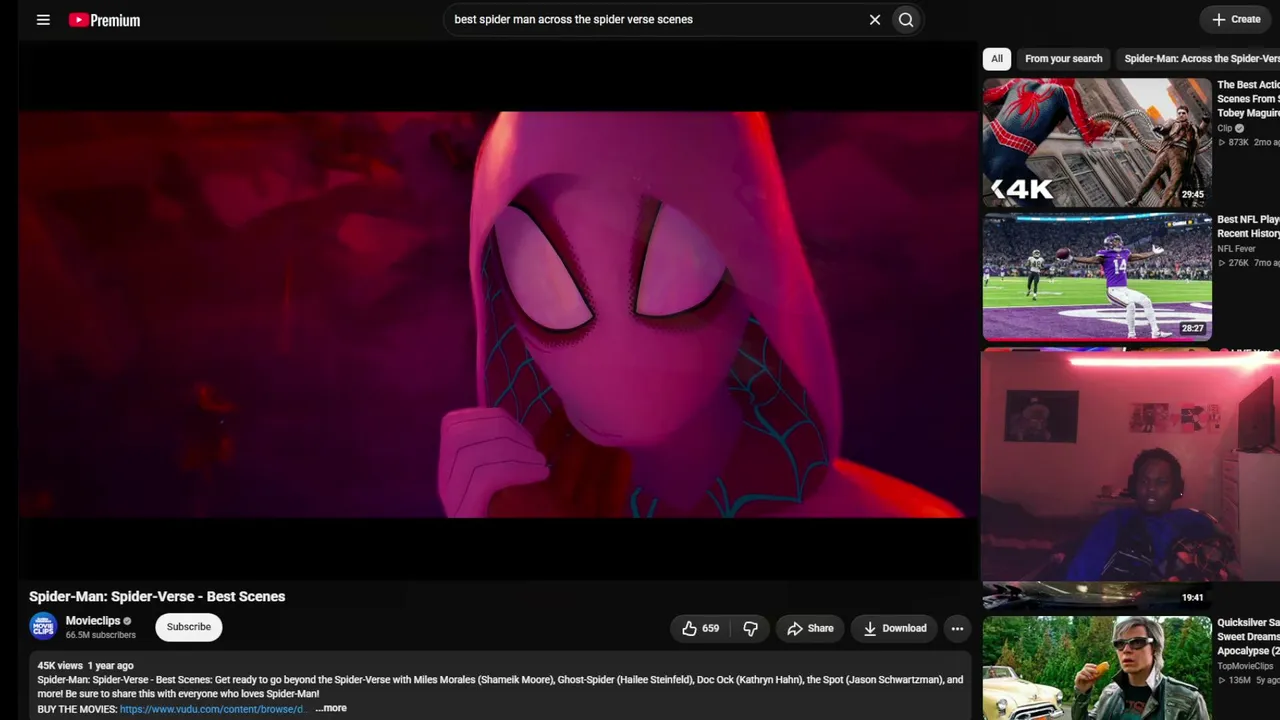1280x720 pixels.
Task: Click the Quicksilver Sweet Dreams Apocalypse title
Action: pos(1248,637)
